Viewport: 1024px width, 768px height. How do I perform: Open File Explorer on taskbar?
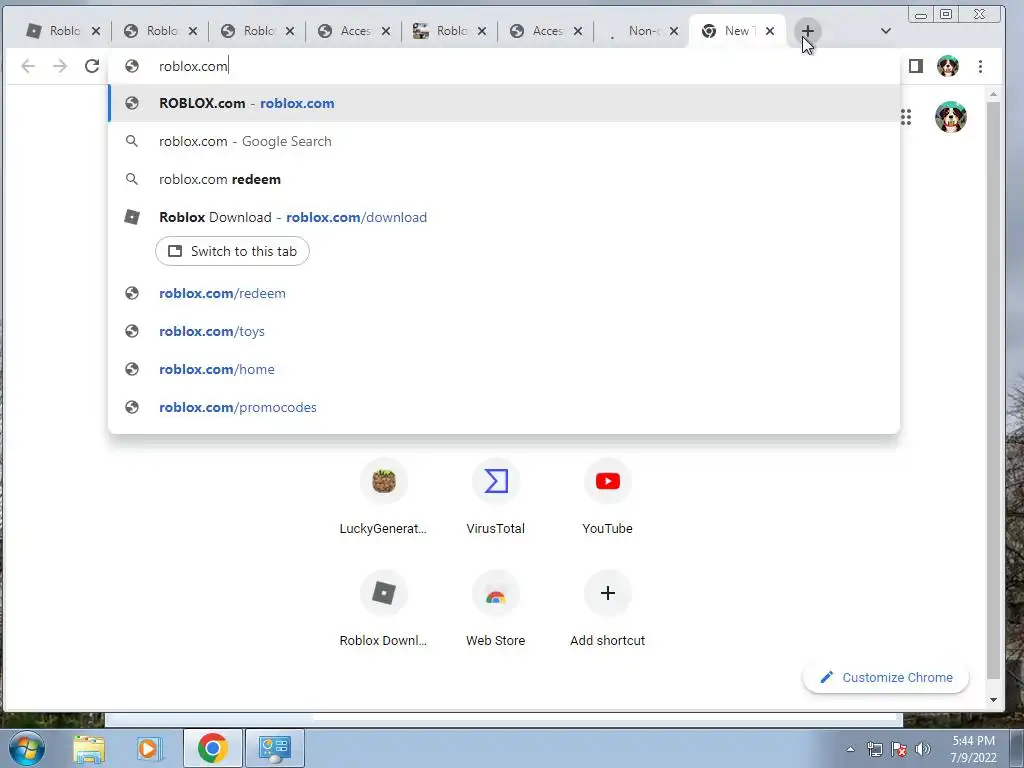pos(89,748)
